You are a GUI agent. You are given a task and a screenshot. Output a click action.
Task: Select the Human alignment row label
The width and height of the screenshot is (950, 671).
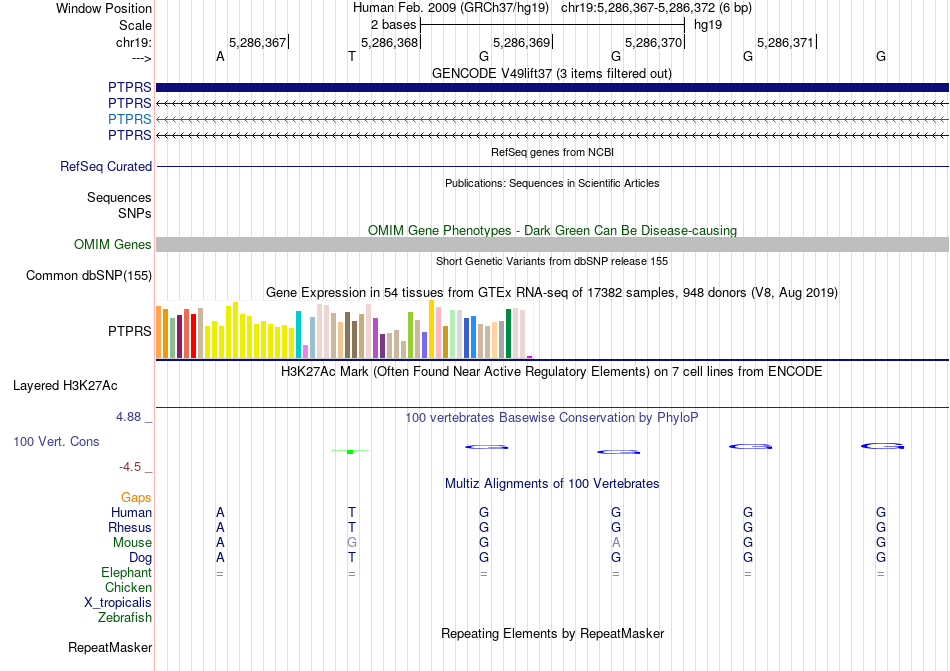pos(131,512)
